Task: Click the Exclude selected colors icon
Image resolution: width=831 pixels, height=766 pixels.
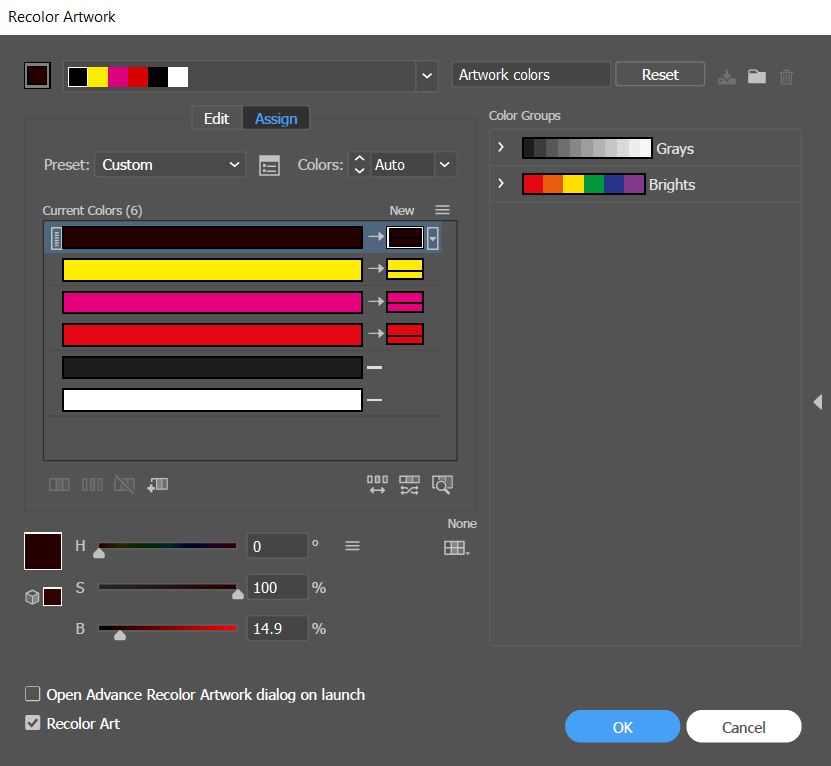Action: pyautogui.click(x=125, y=485)
